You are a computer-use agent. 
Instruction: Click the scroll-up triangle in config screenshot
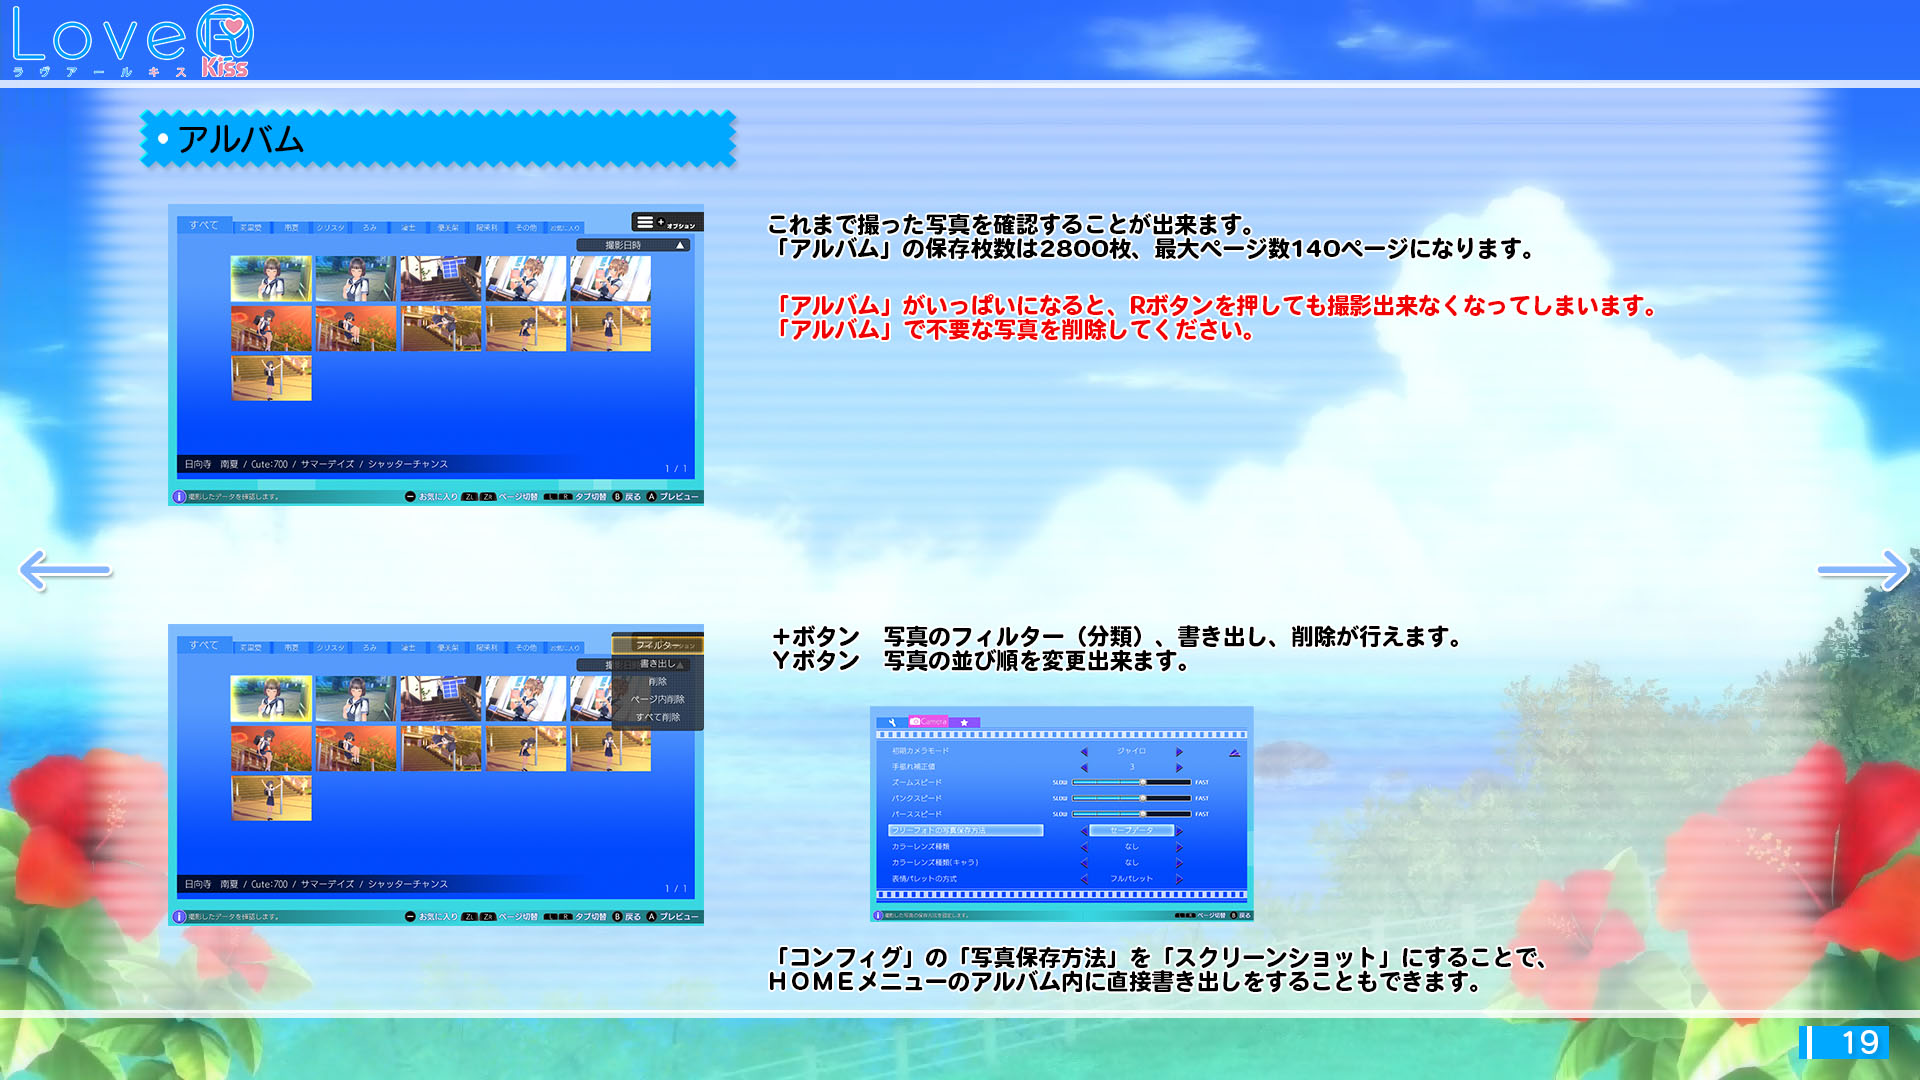(1235, 753)
